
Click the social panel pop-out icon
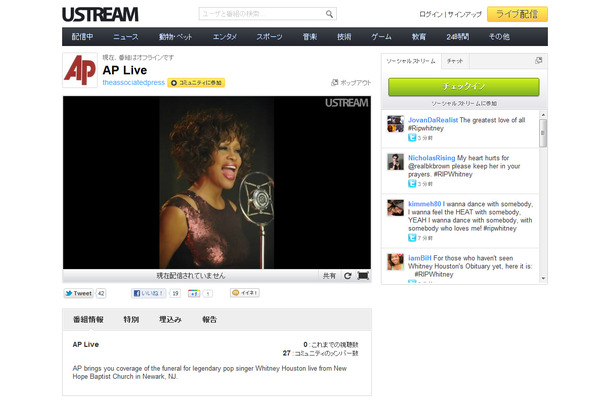(x=538, y=60)
